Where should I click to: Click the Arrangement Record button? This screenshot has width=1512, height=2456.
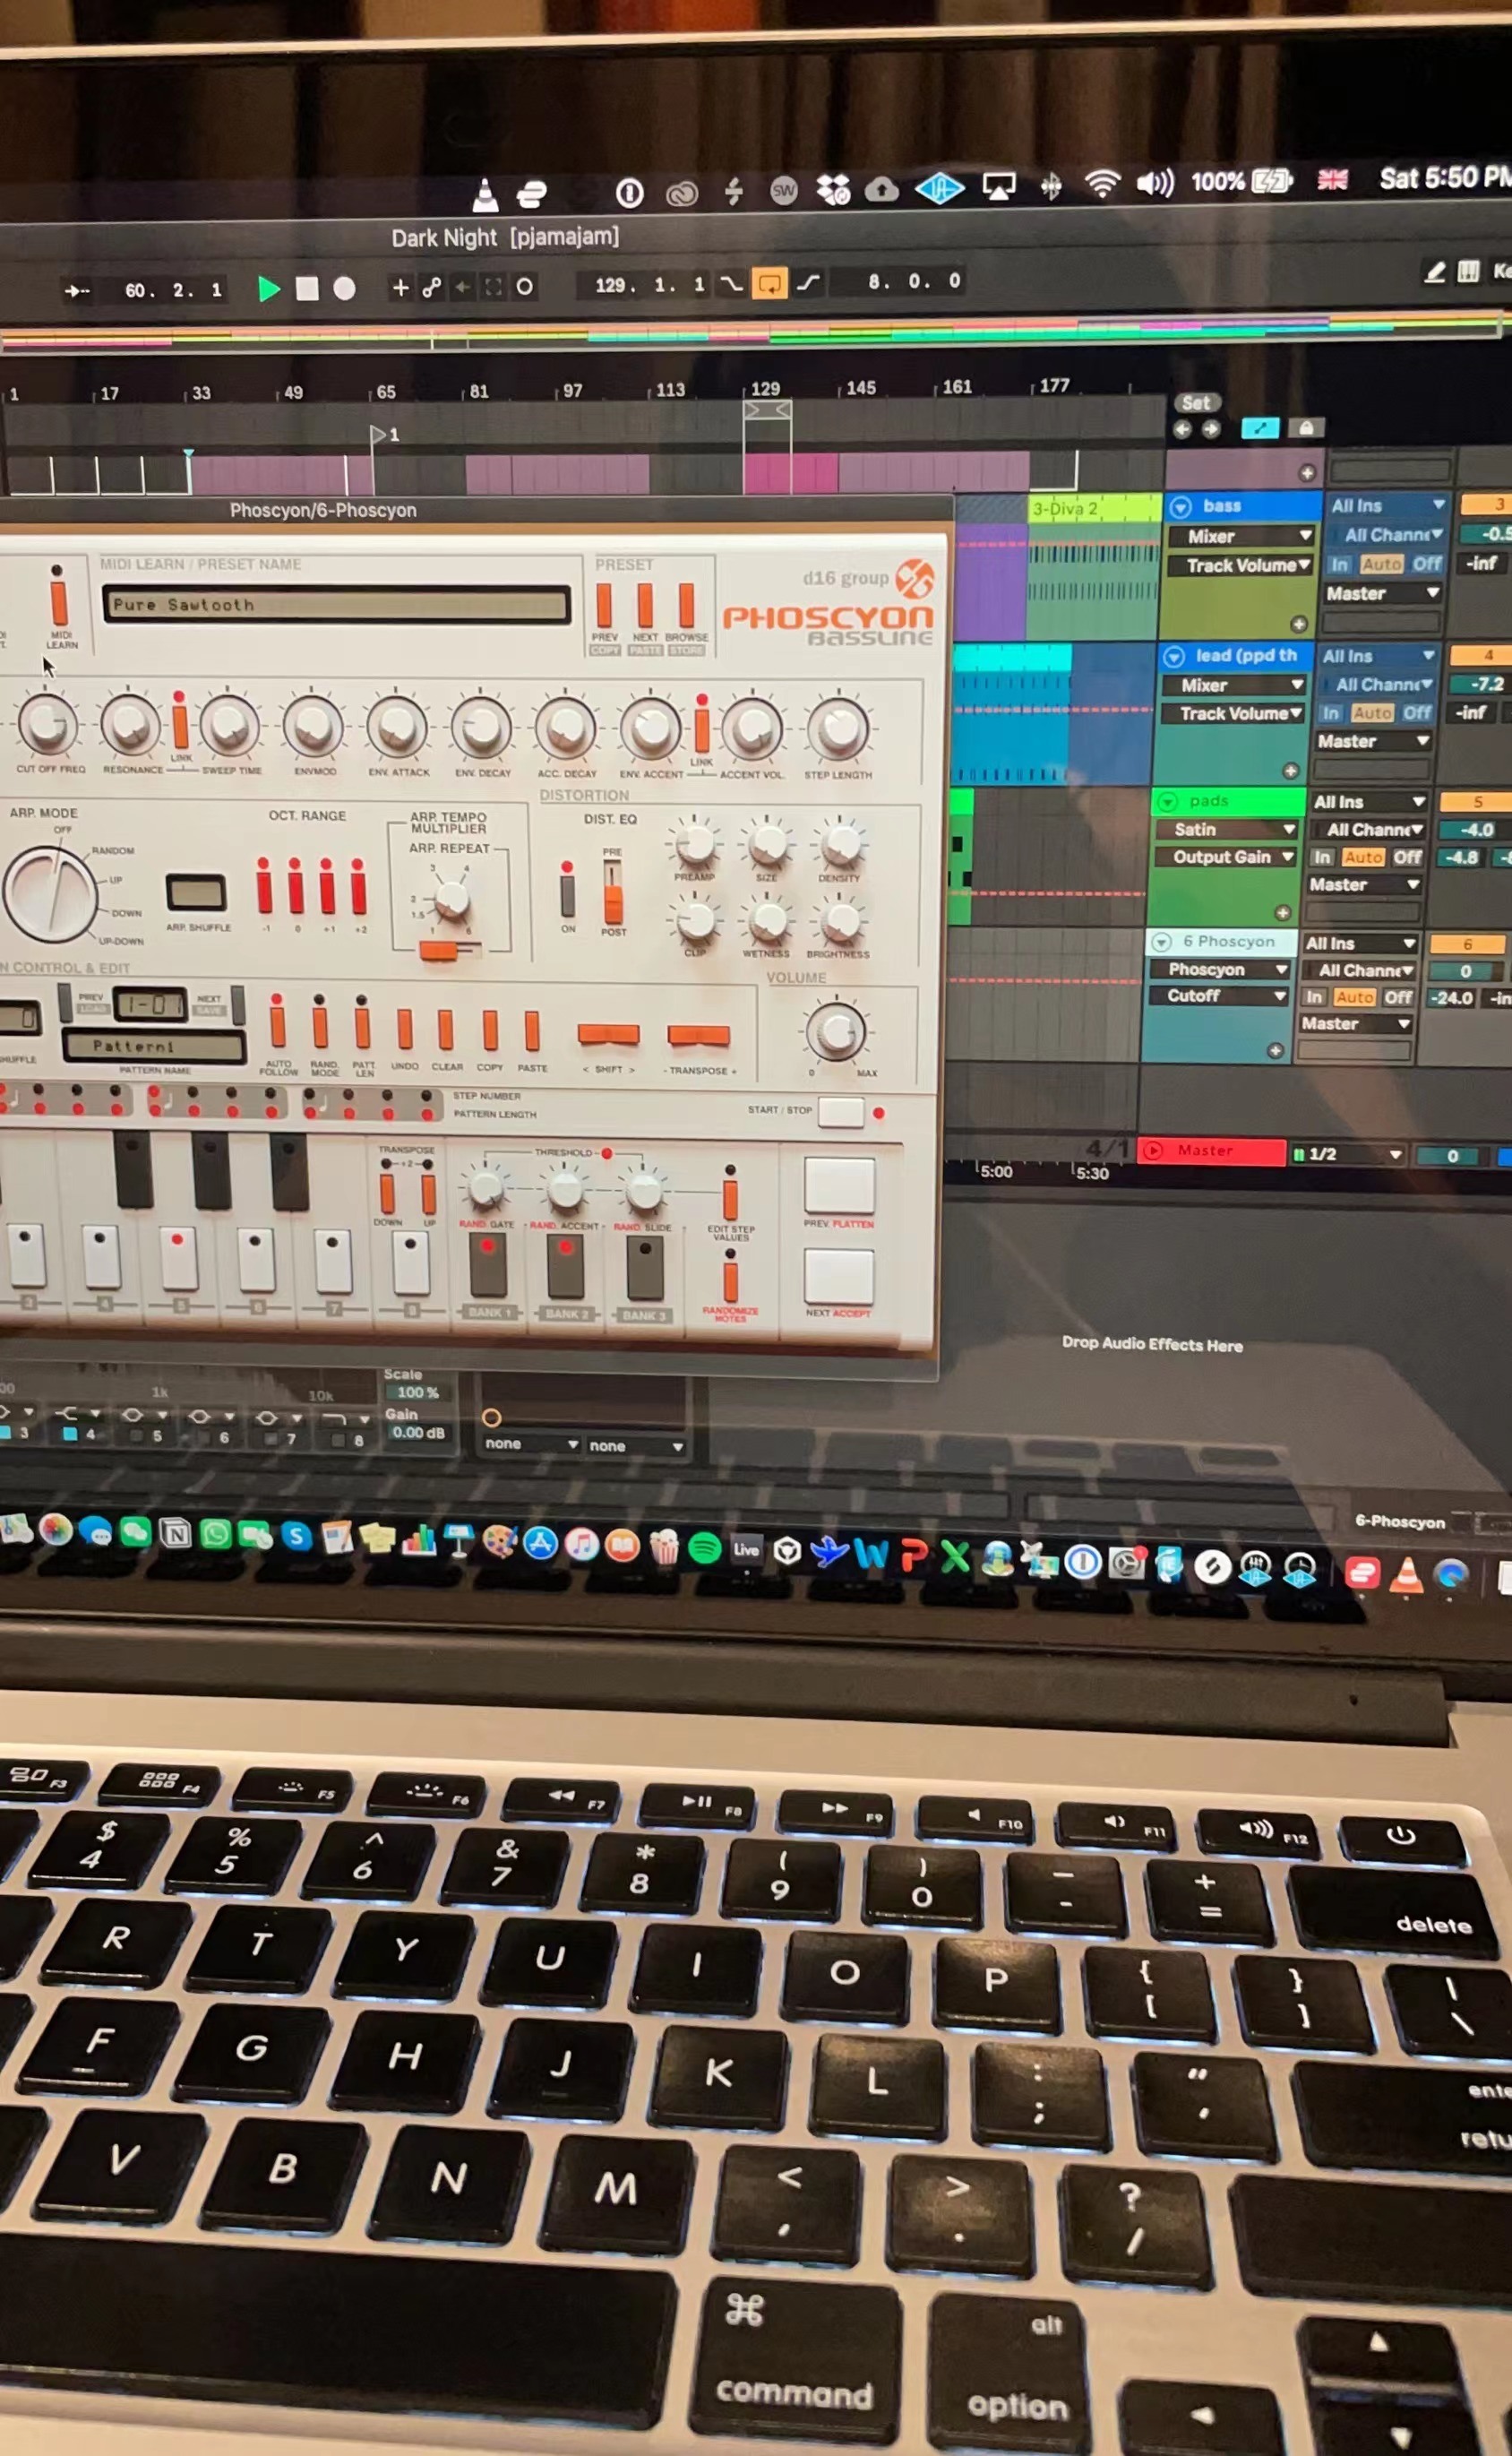pos(344,289)
